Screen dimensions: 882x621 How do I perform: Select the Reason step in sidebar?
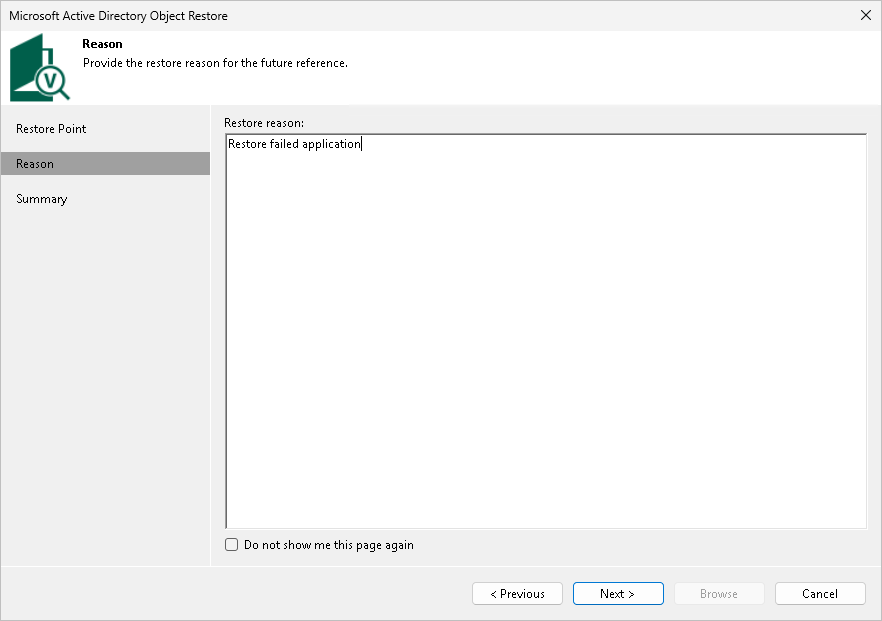click(x=105, y=164)
